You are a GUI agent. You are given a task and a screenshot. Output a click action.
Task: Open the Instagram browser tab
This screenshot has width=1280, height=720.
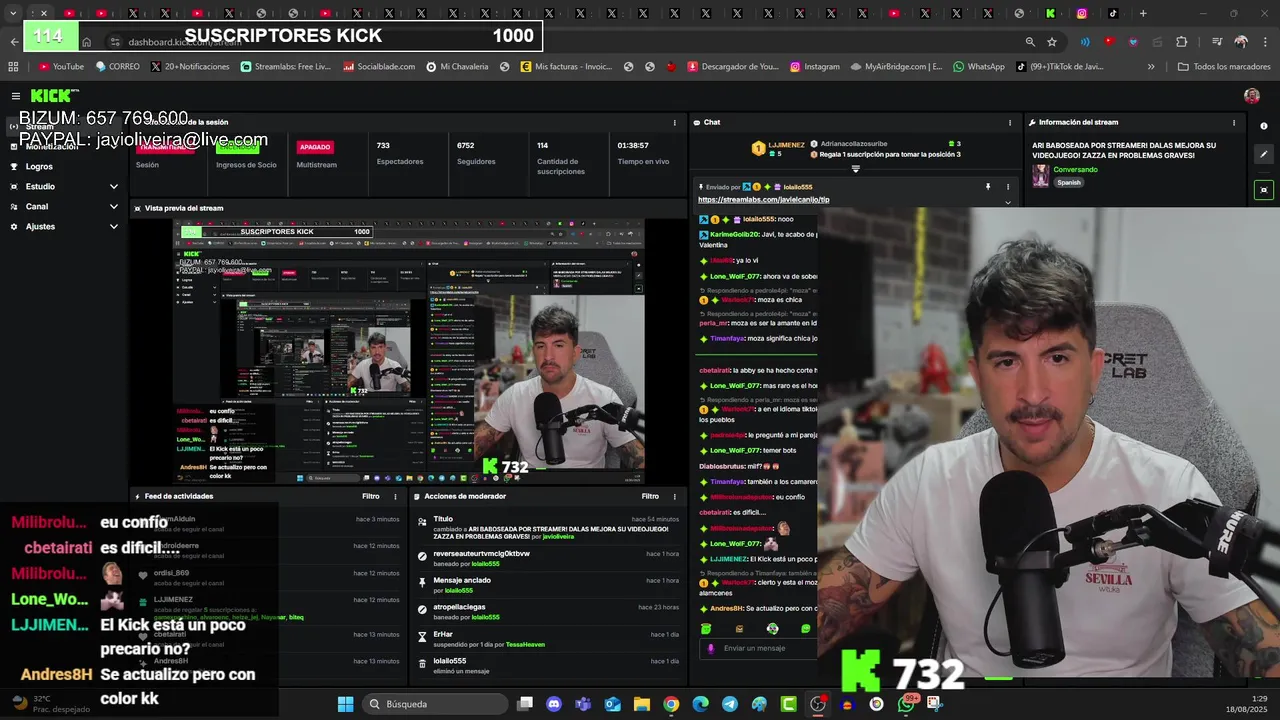(1082, 14)
